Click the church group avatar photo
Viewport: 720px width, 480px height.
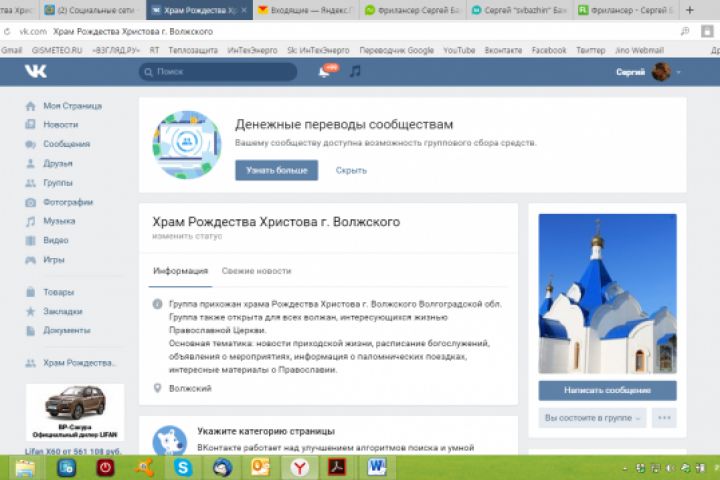[607, 294]
